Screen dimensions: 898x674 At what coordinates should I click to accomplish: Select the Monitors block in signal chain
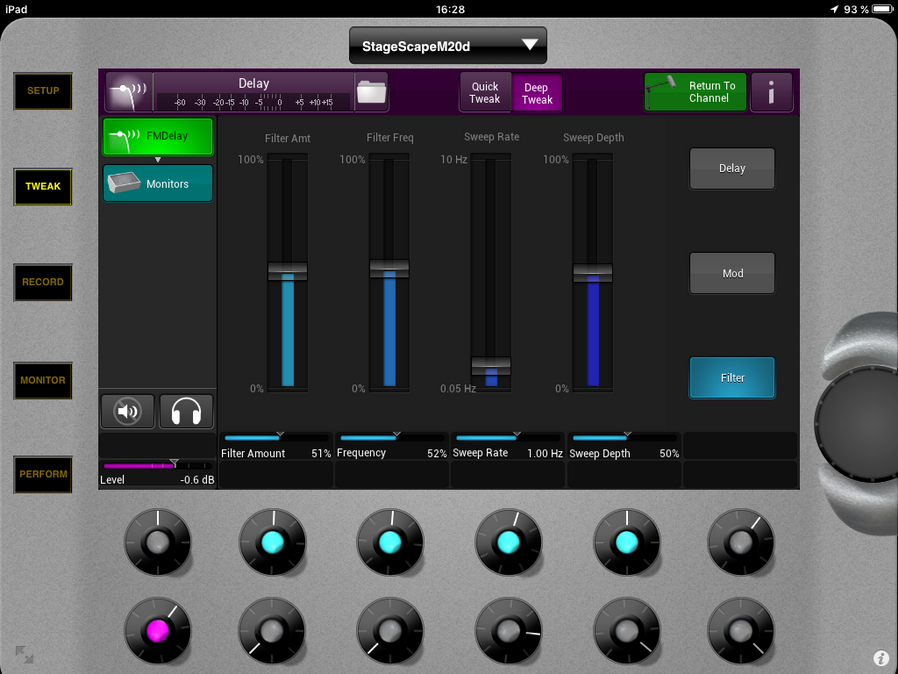(158, 184)
